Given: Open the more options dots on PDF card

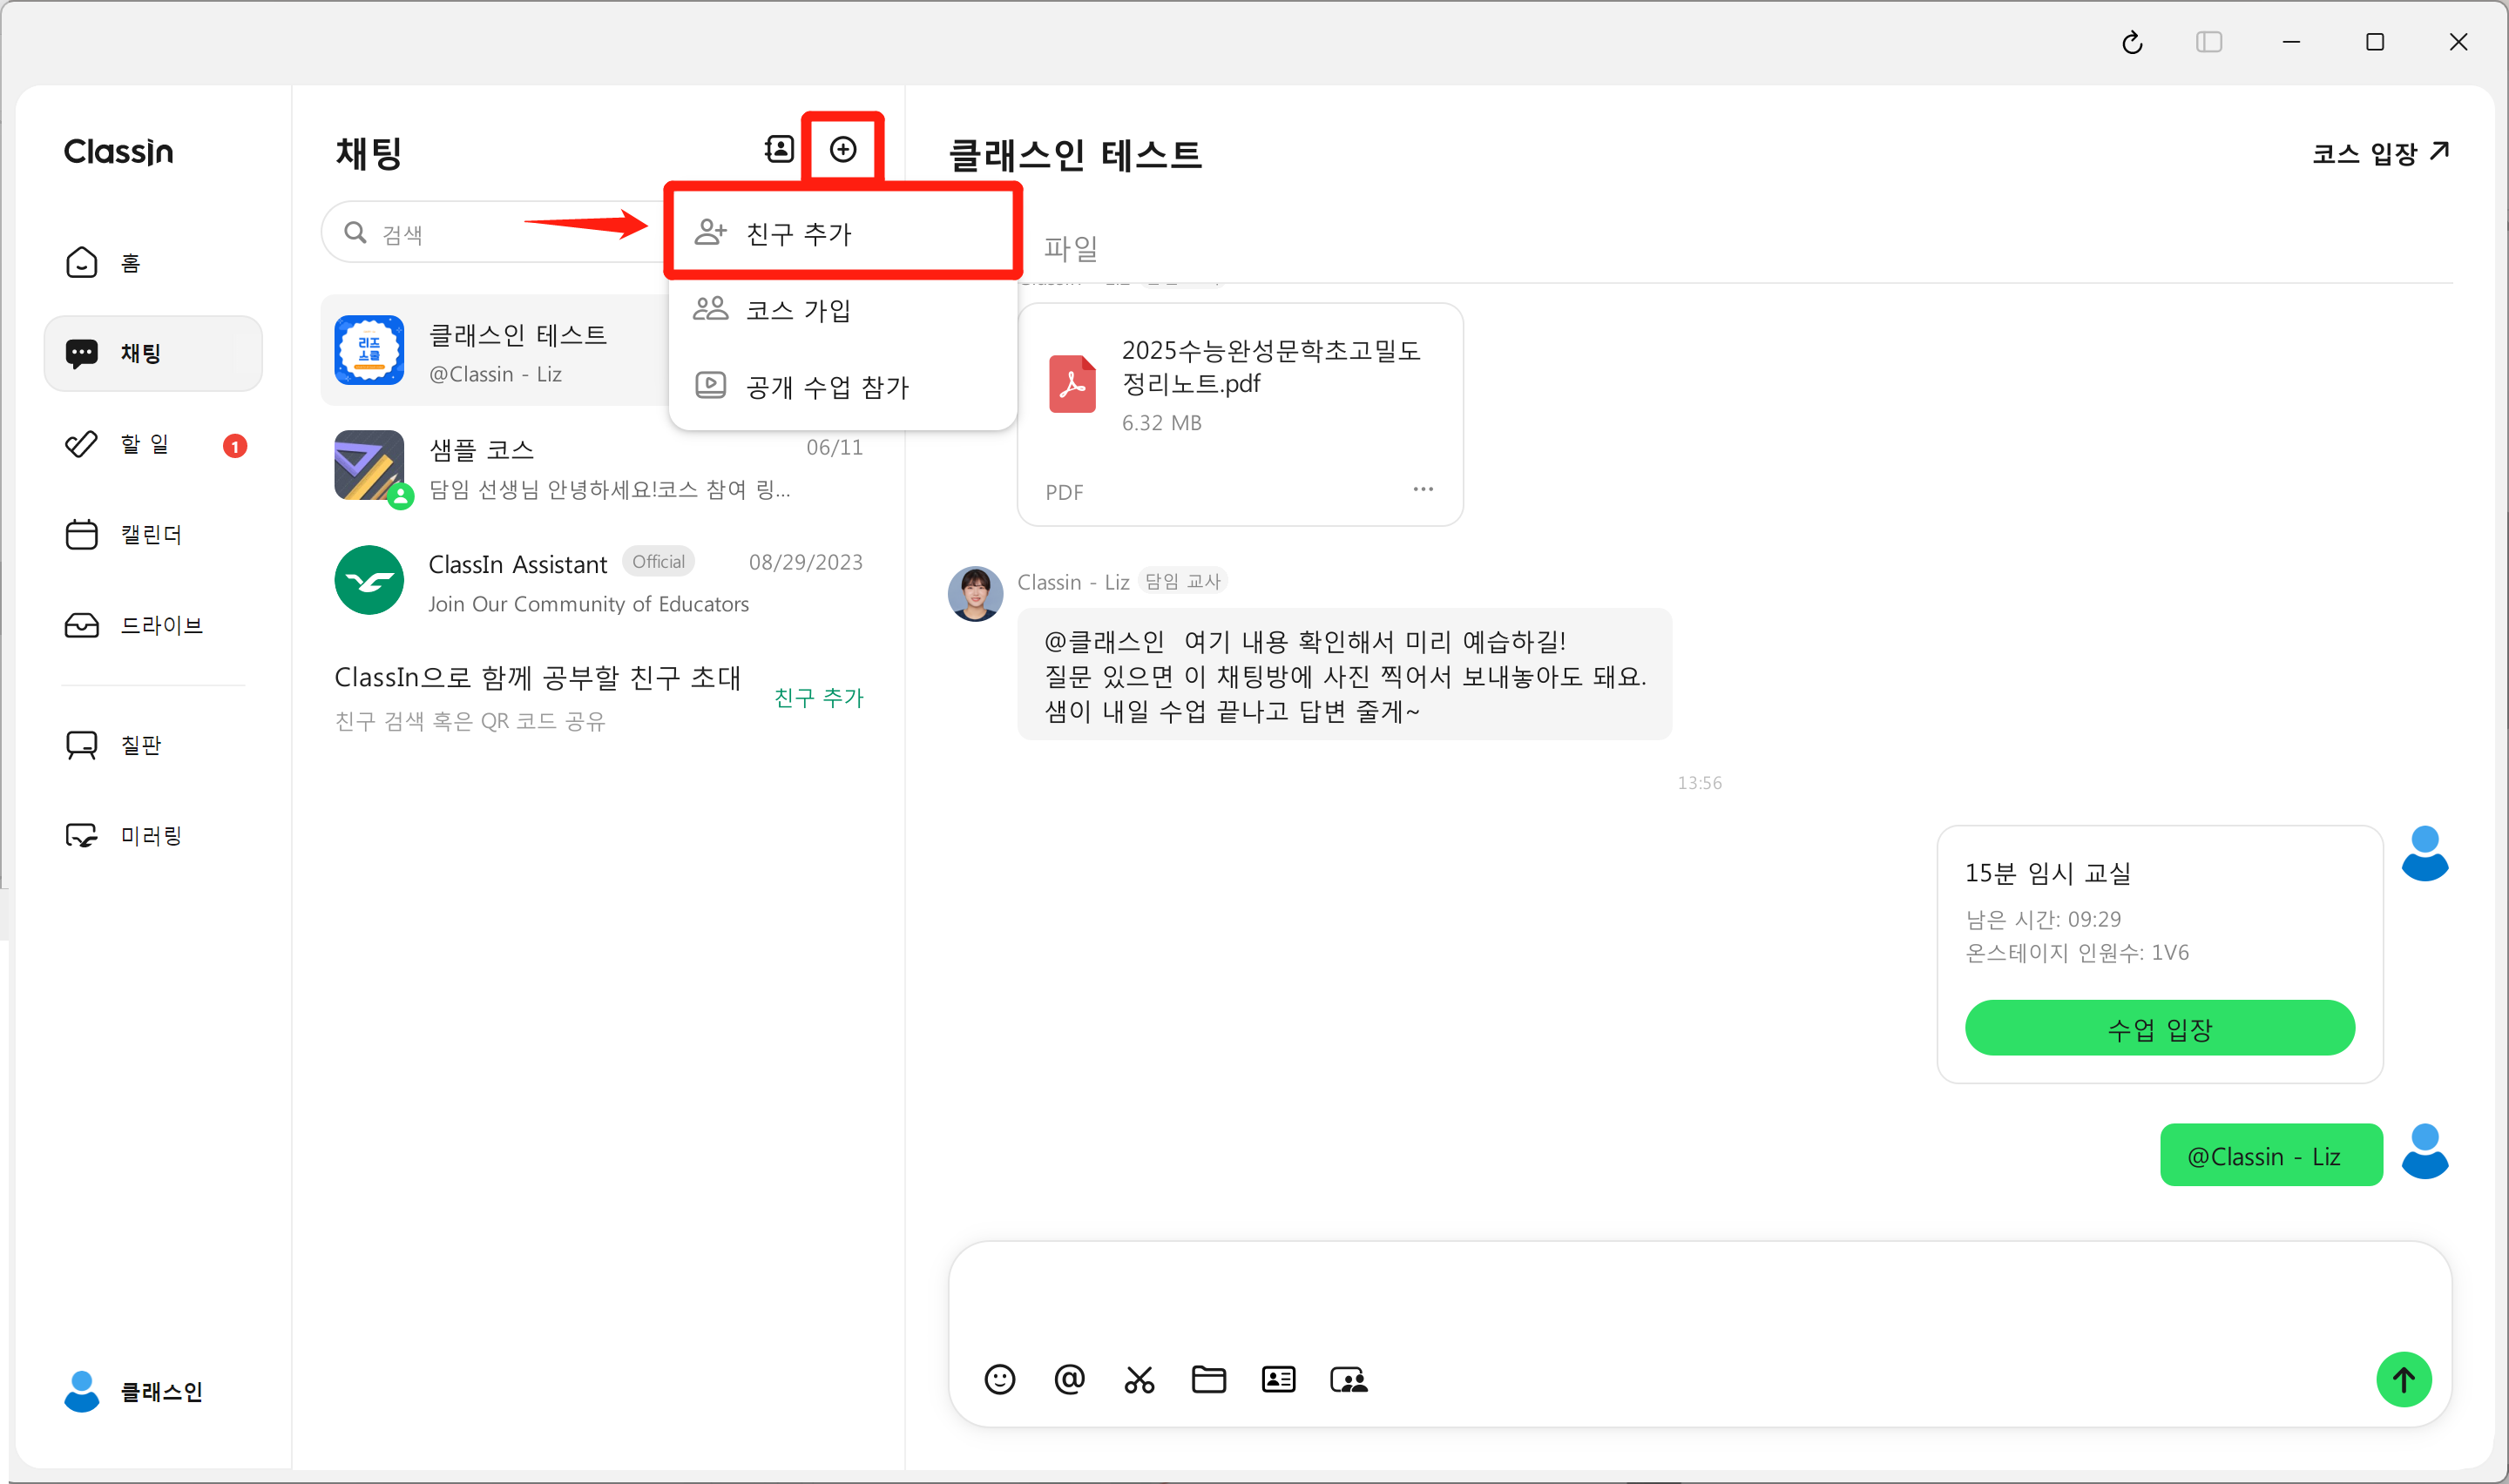Looking at the screenshot, I should 1423,489.
